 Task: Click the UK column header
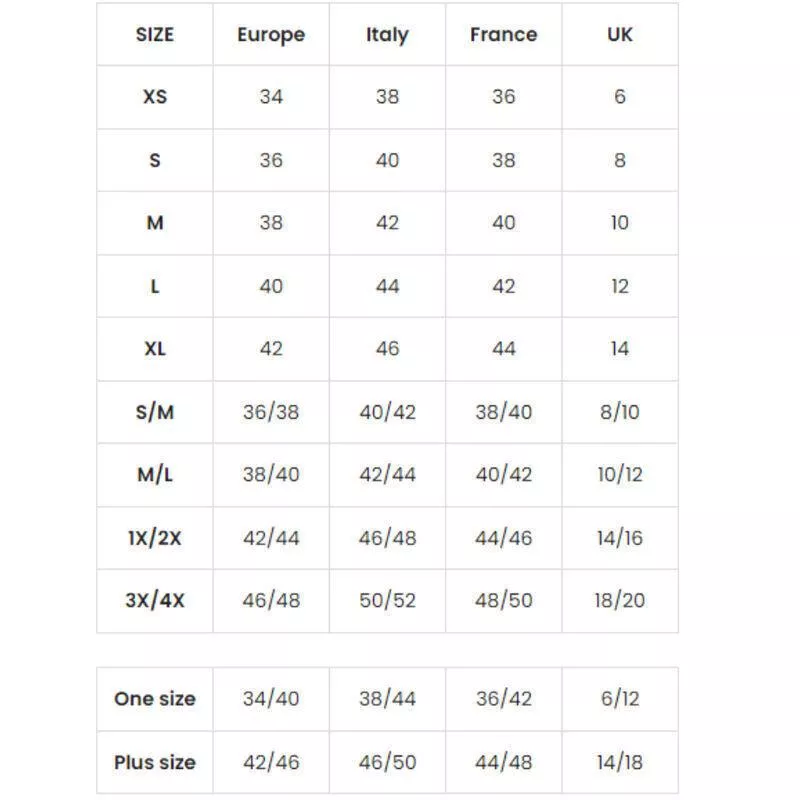(620, 35)
